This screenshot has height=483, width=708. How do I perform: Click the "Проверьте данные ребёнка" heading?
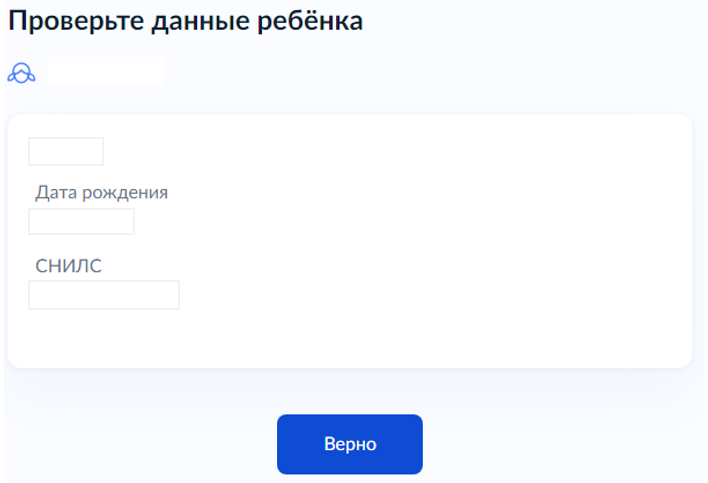click(185, 21)
